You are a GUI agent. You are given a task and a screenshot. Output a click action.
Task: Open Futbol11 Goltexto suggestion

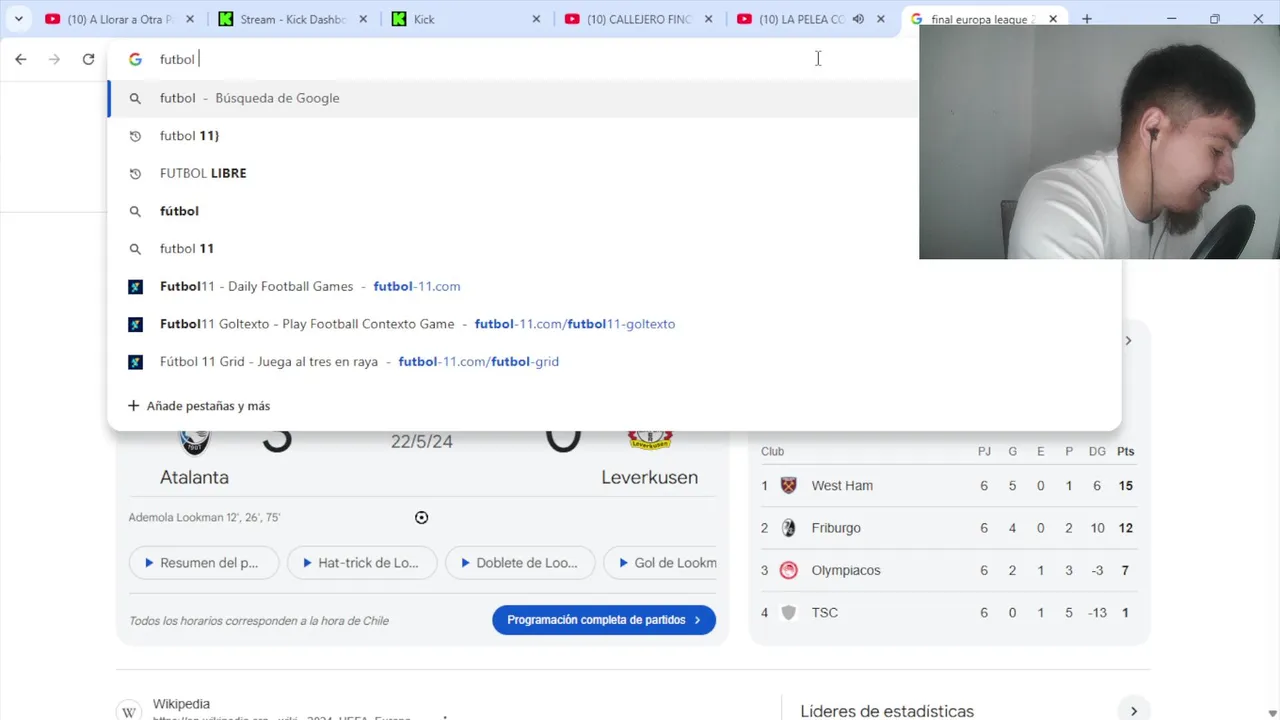[614, 324]
